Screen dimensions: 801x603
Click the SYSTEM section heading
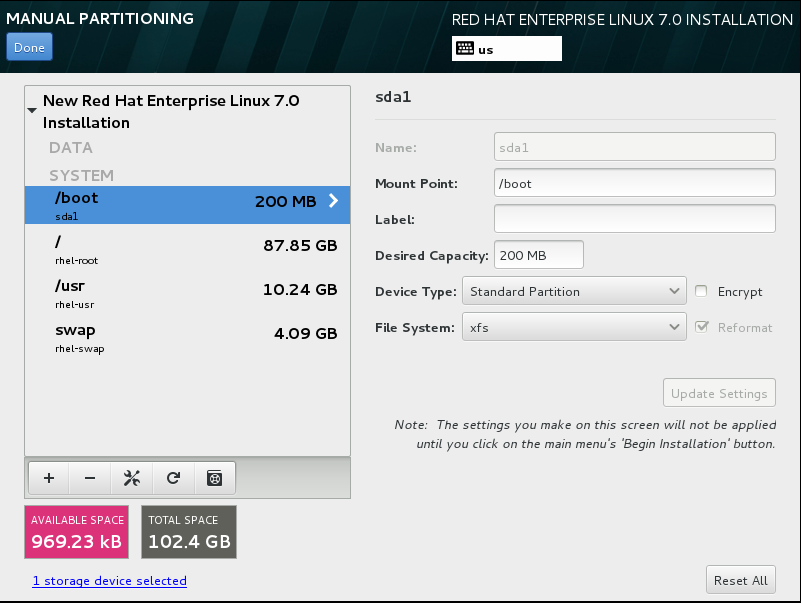point(82,175)
